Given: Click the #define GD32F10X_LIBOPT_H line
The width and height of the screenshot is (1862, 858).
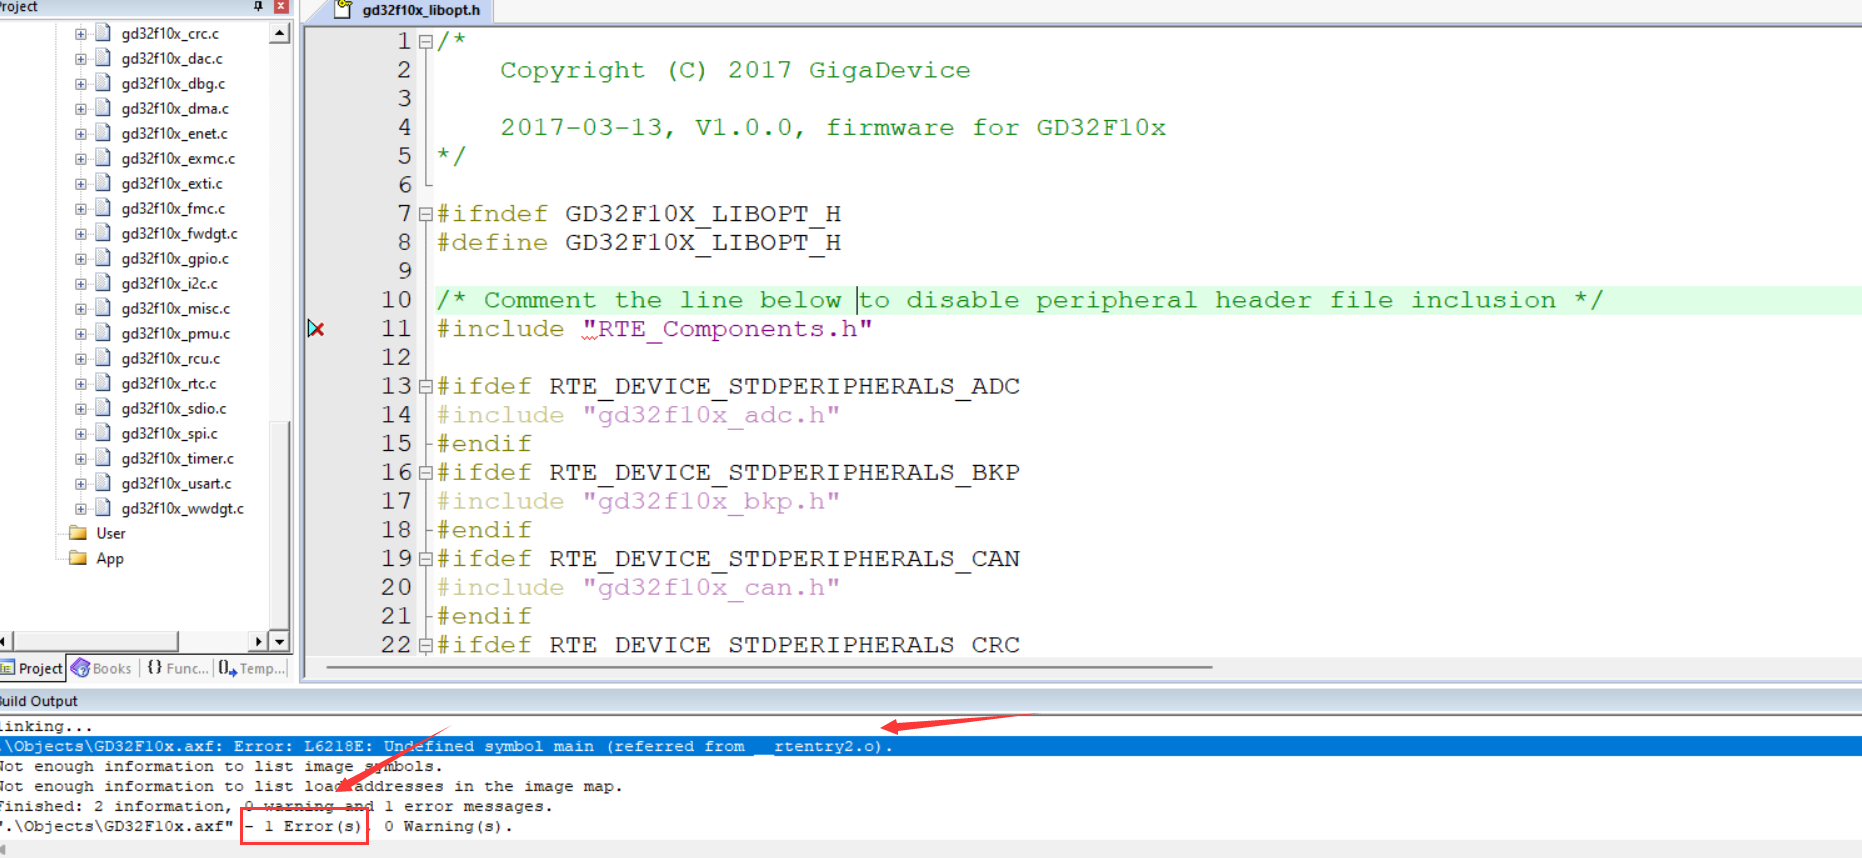Looking at the screenshot, I should [x=639, y=243].
